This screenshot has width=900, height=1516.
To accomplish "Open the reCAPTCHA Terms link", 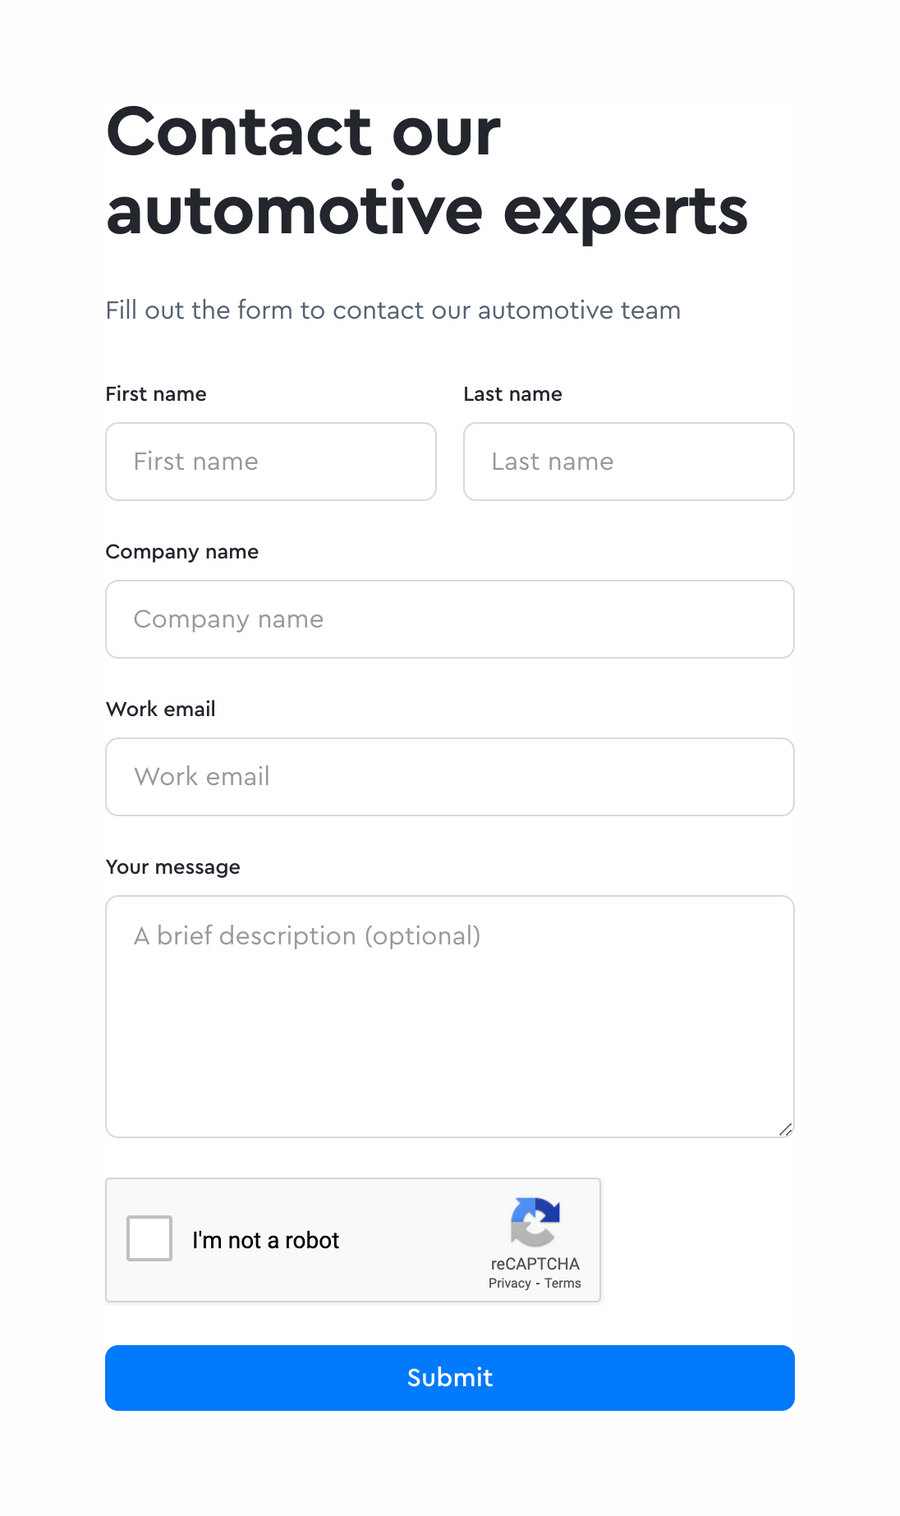I will 562,1283.
